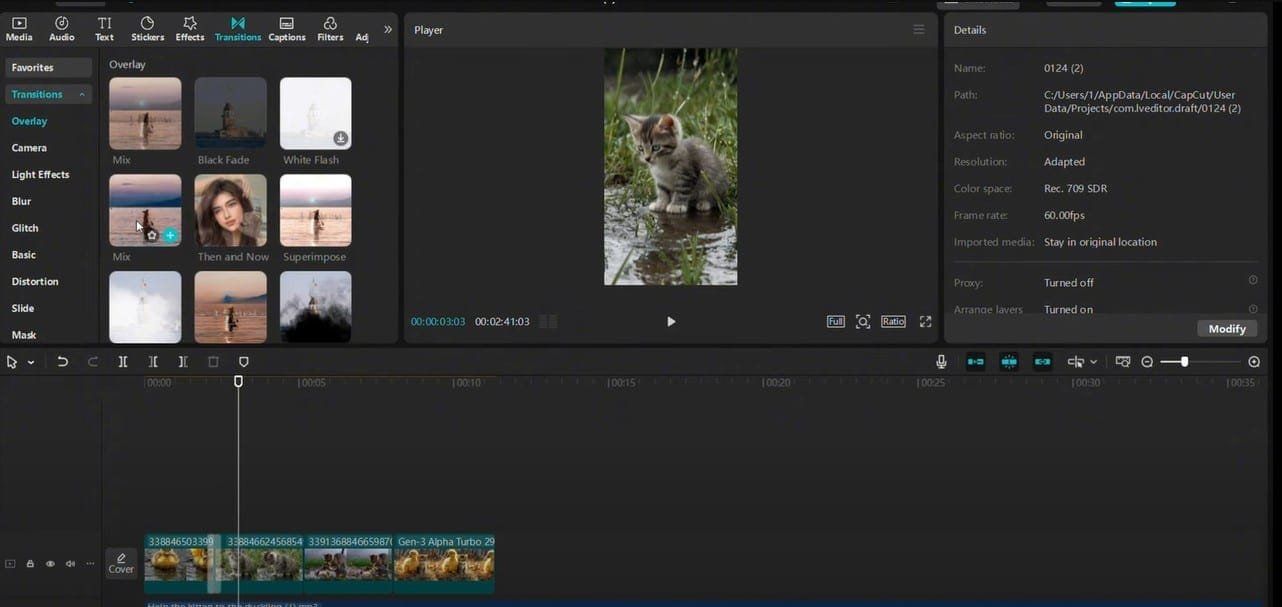Click the Full quality button
The image size is (1282, 607).
836,322
